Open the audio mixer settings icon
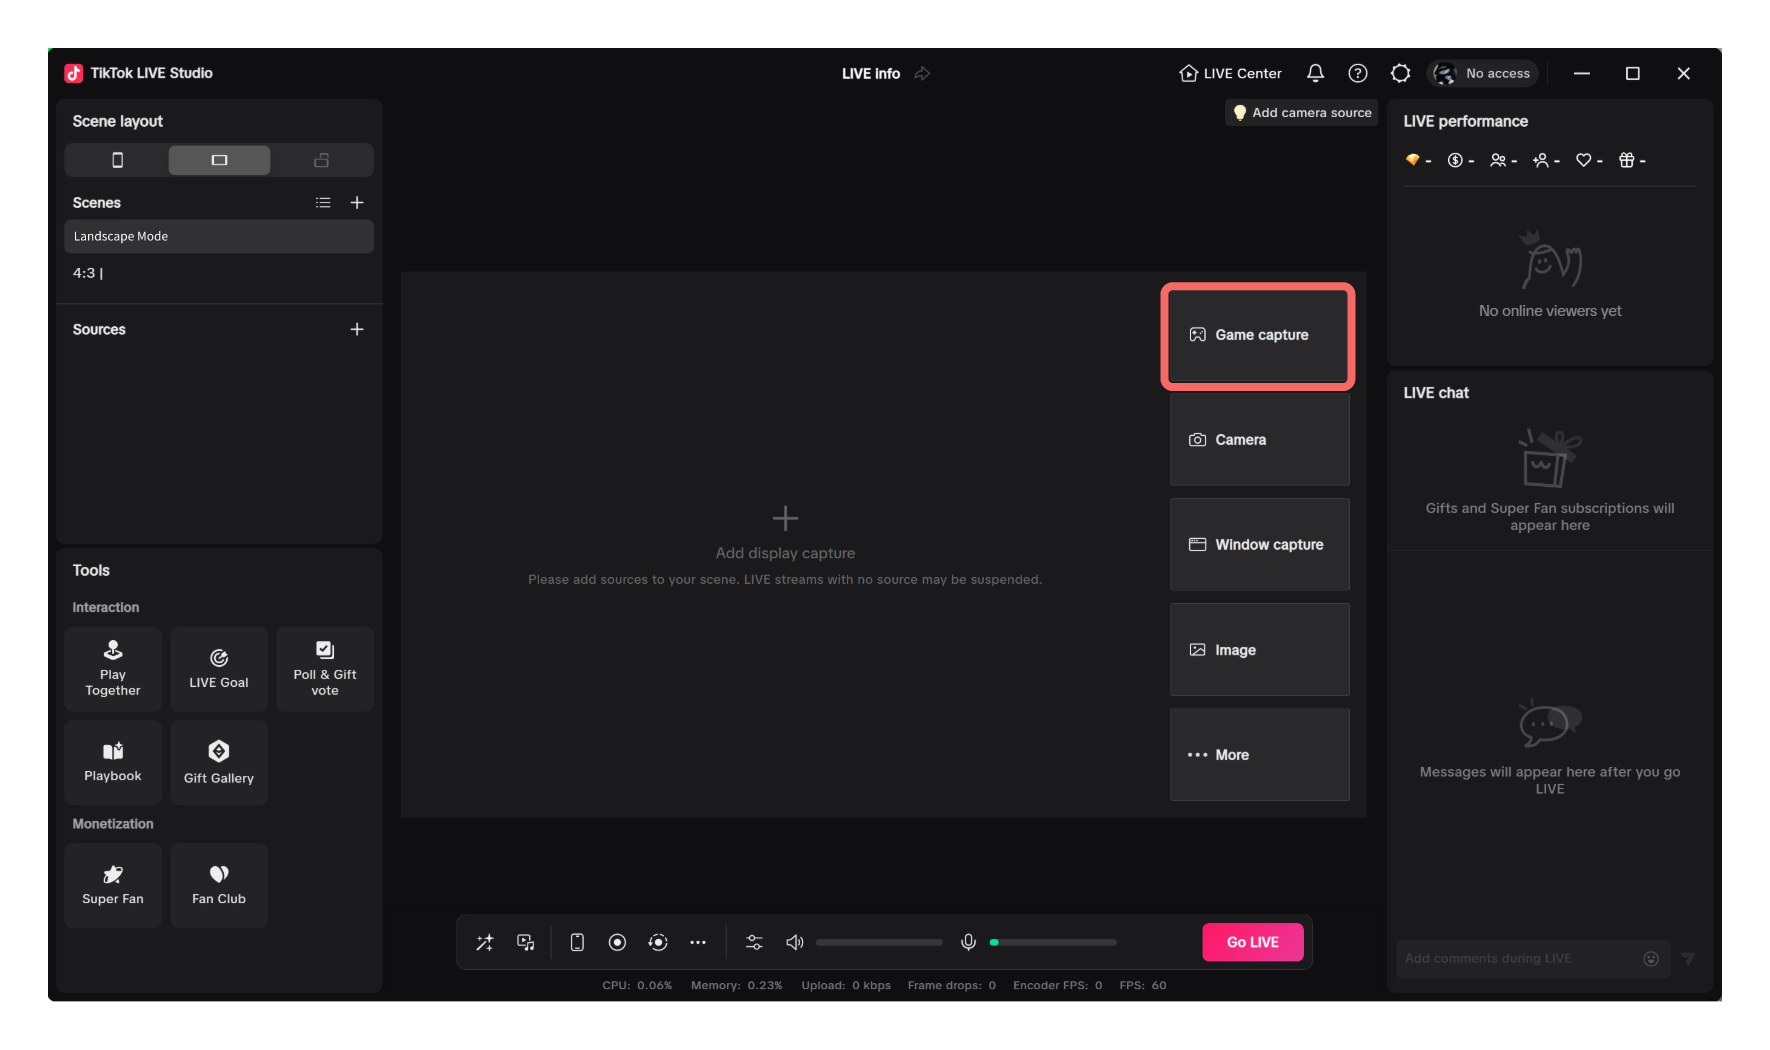This screenshot has width=1770, height=1050. click(x=754, y=942)
